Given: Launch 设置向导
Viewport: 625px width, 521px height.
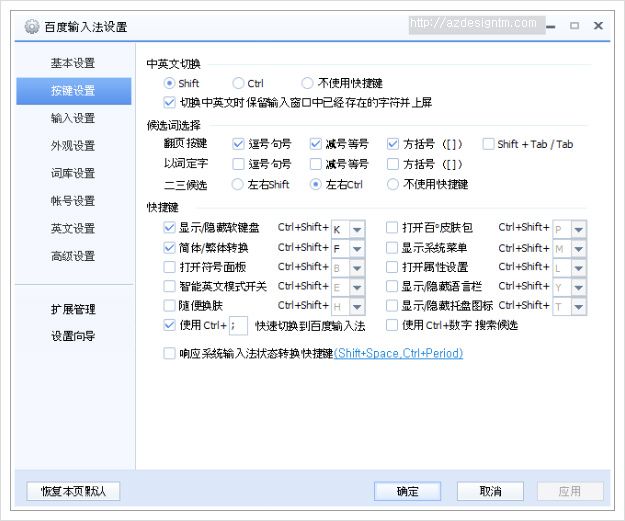Looking at the screenshot, I should coord(73,336).
